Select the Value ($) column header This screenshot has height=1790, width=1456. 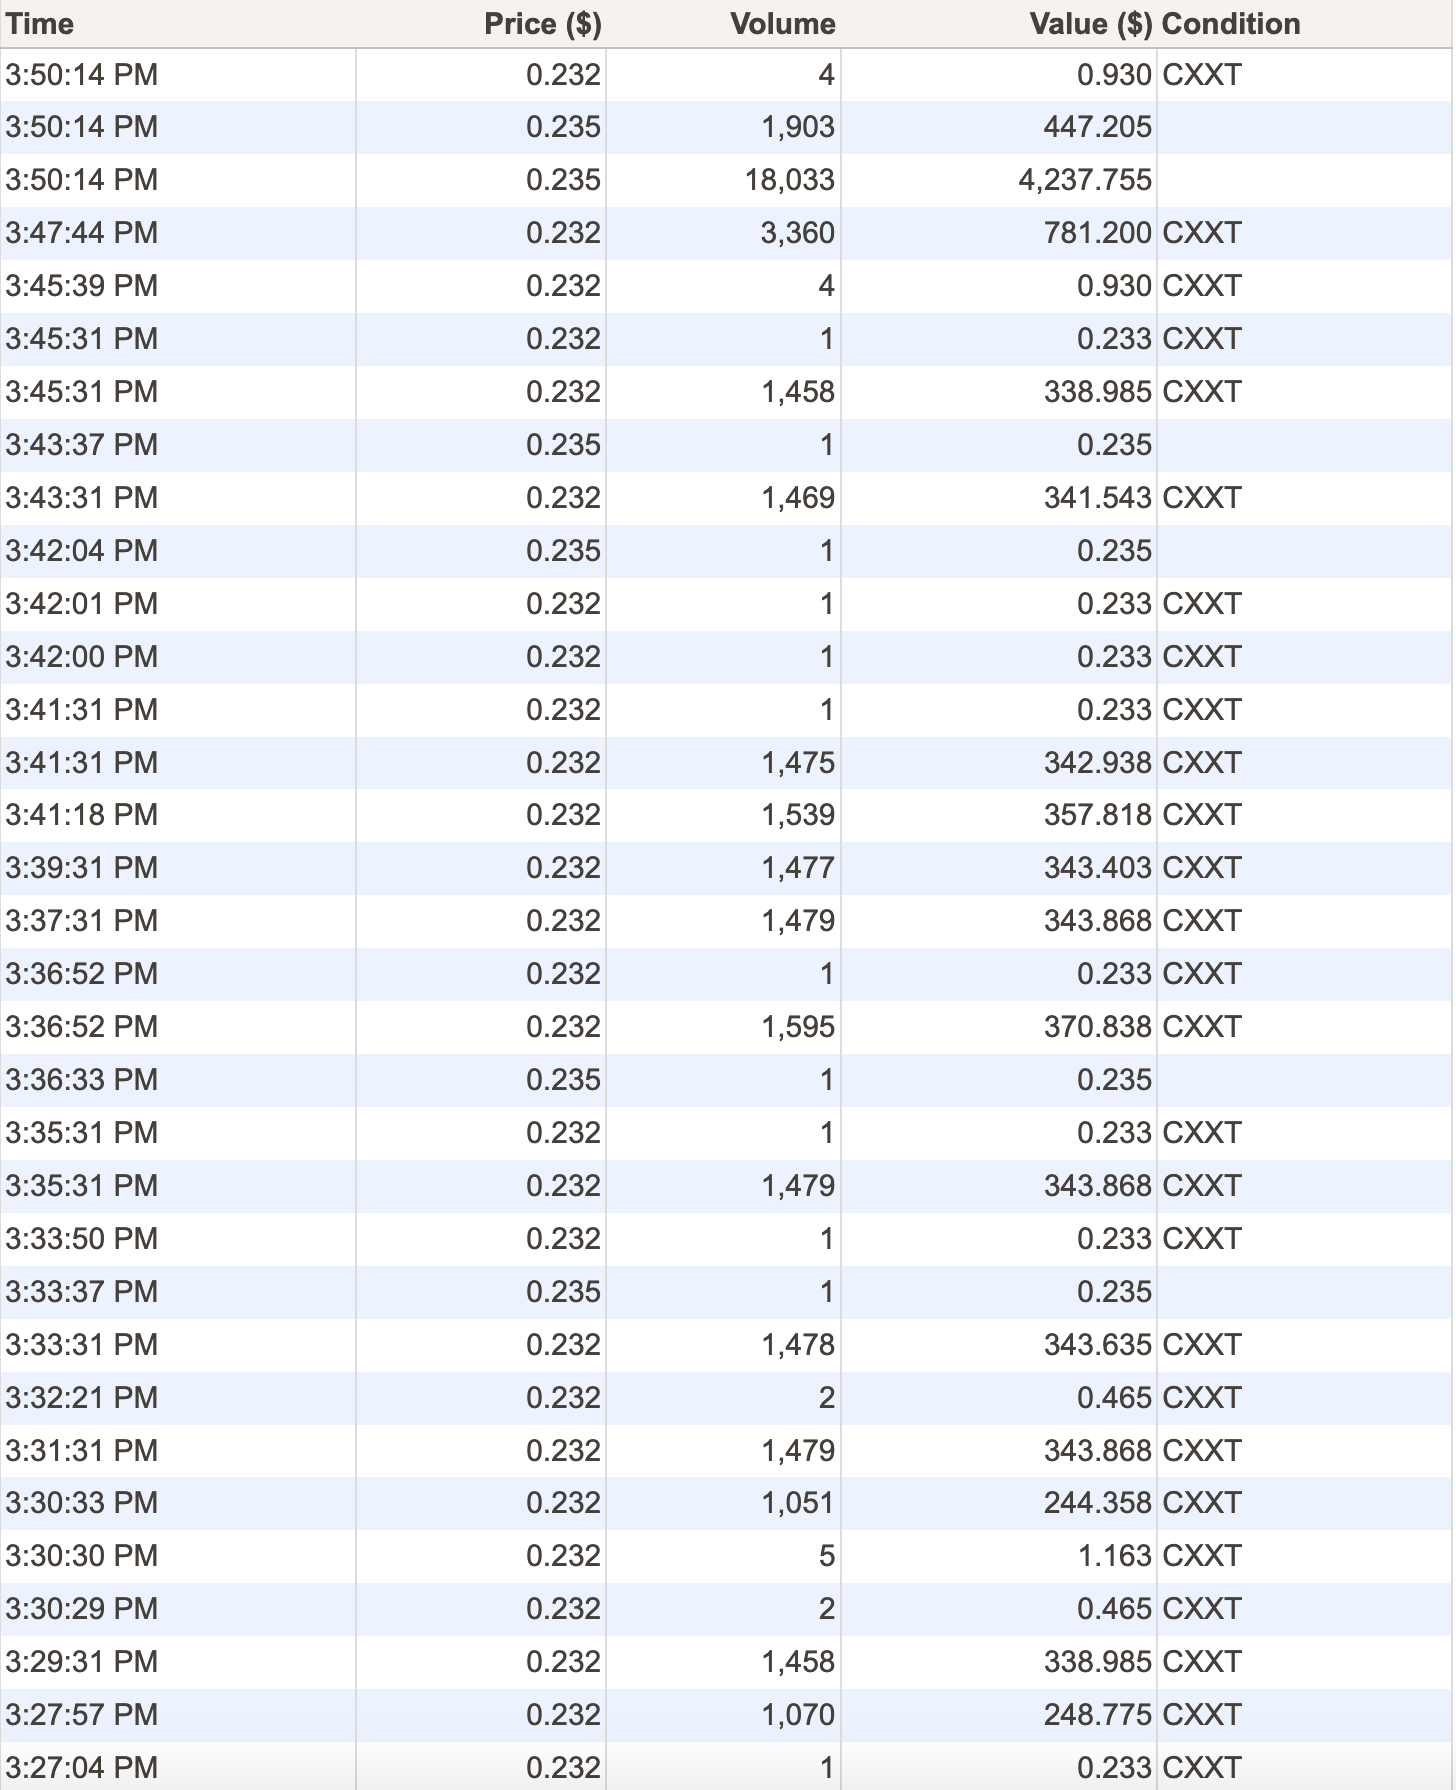pyautogui.click(x=1090, y=24)
